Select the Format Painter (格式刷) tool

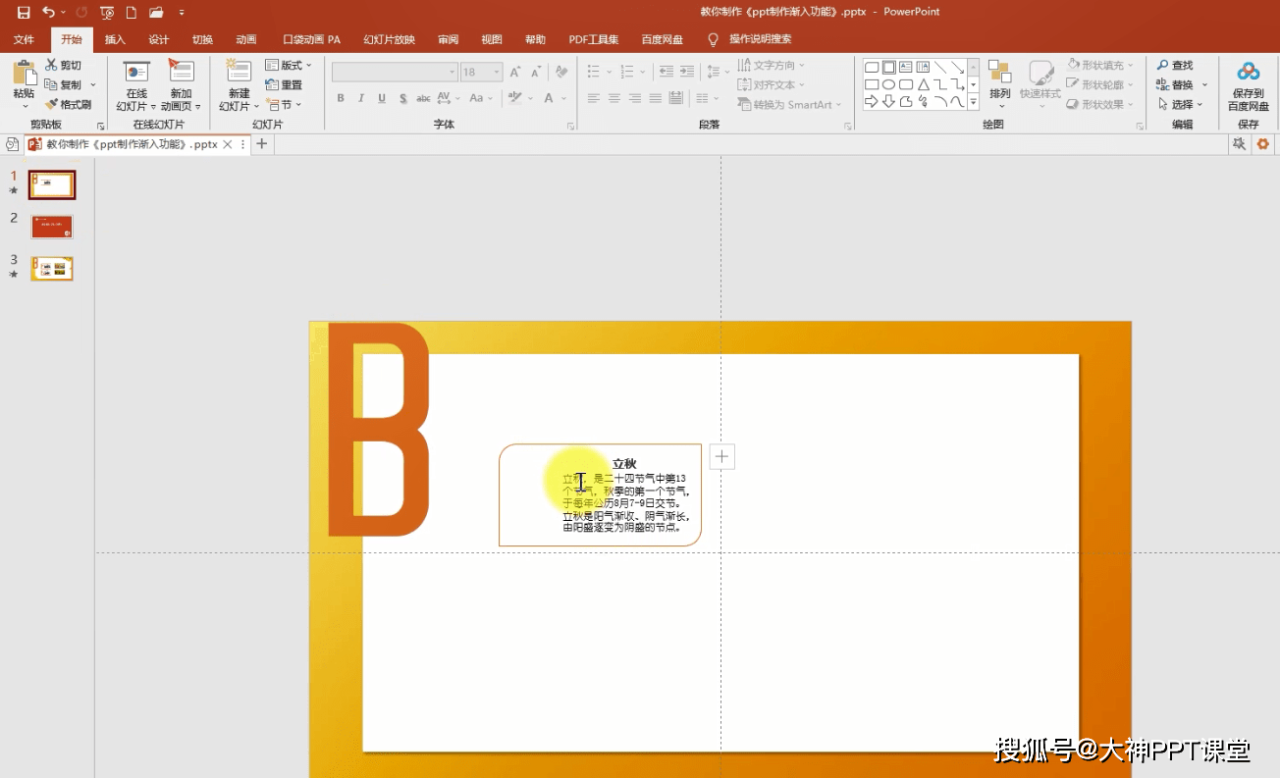click(68, 104)
